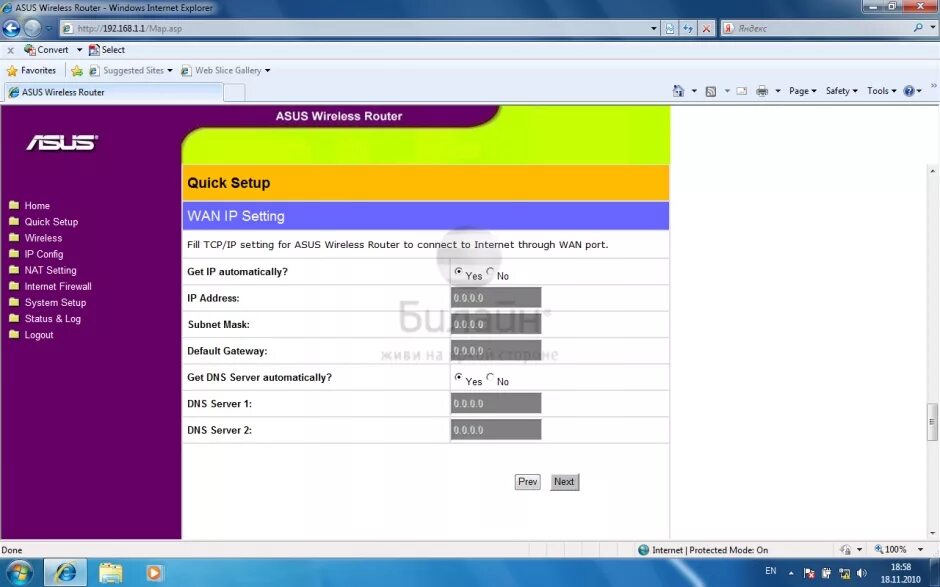Click the Print icon

[x=762, y=91]
